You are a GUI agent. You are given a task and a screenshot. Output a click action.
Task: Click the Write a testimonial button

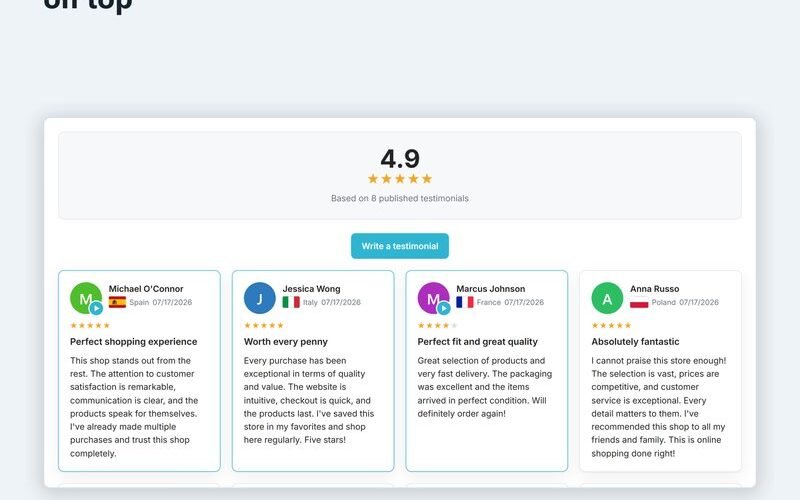(x=399, y=246)
